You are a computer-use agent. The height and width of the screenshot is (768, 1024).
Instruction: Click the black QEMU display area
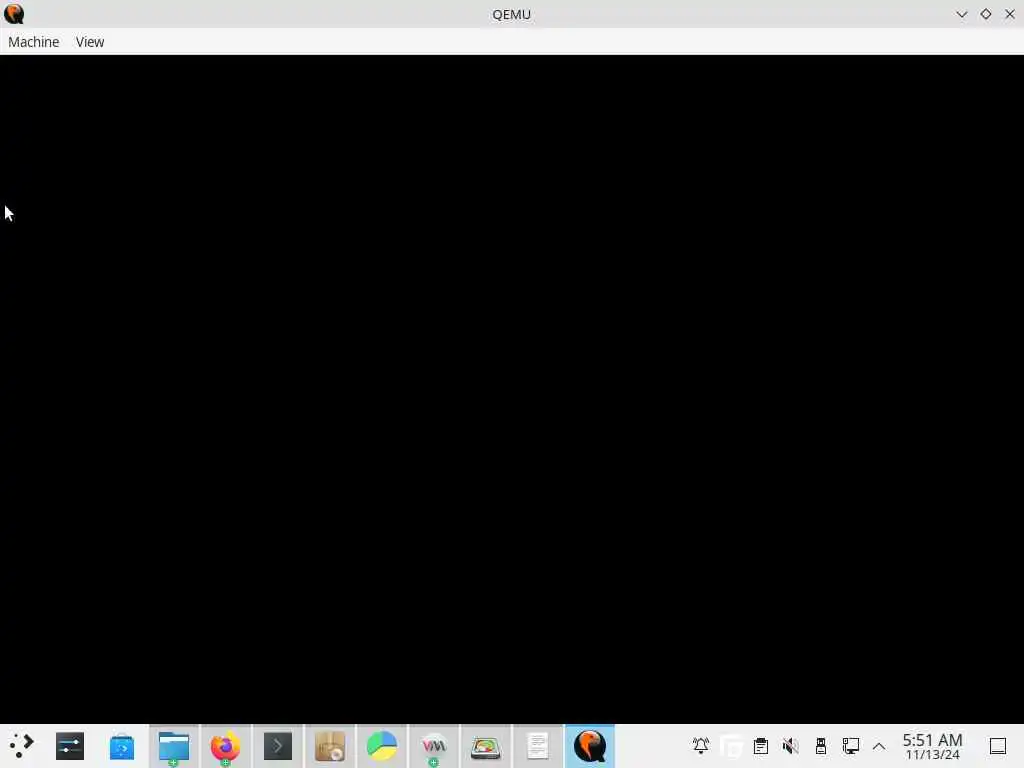click(512, 389)
